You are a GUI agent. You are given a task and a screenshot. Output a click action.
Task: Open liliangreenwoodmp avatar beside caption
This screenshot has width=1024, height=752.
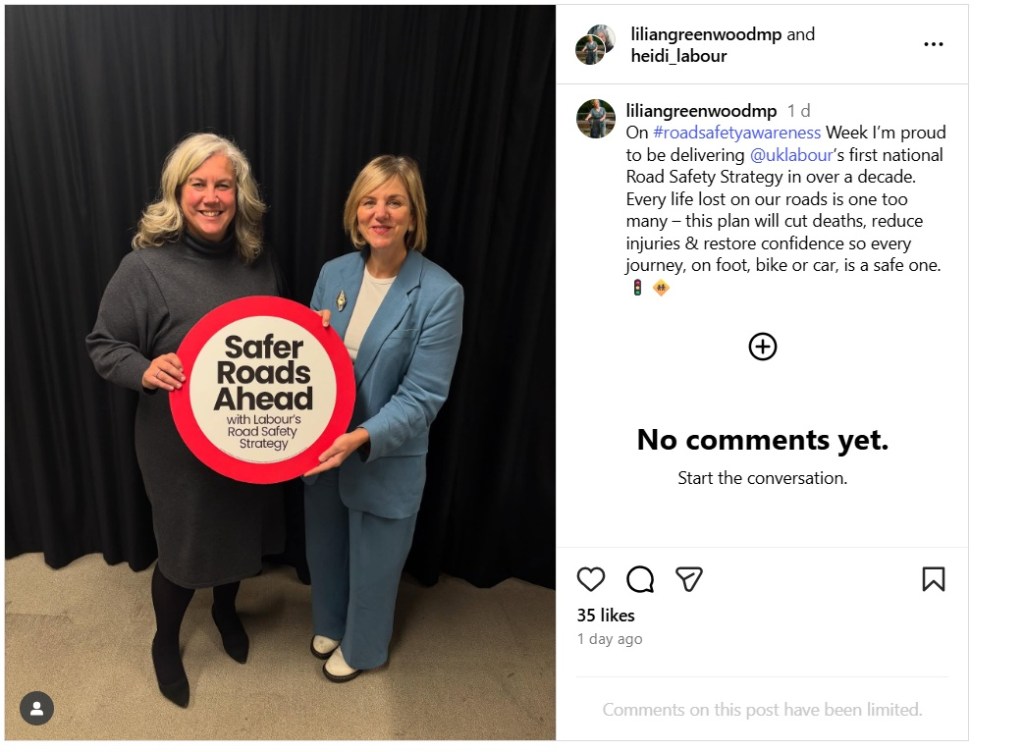tap(596, 119)
